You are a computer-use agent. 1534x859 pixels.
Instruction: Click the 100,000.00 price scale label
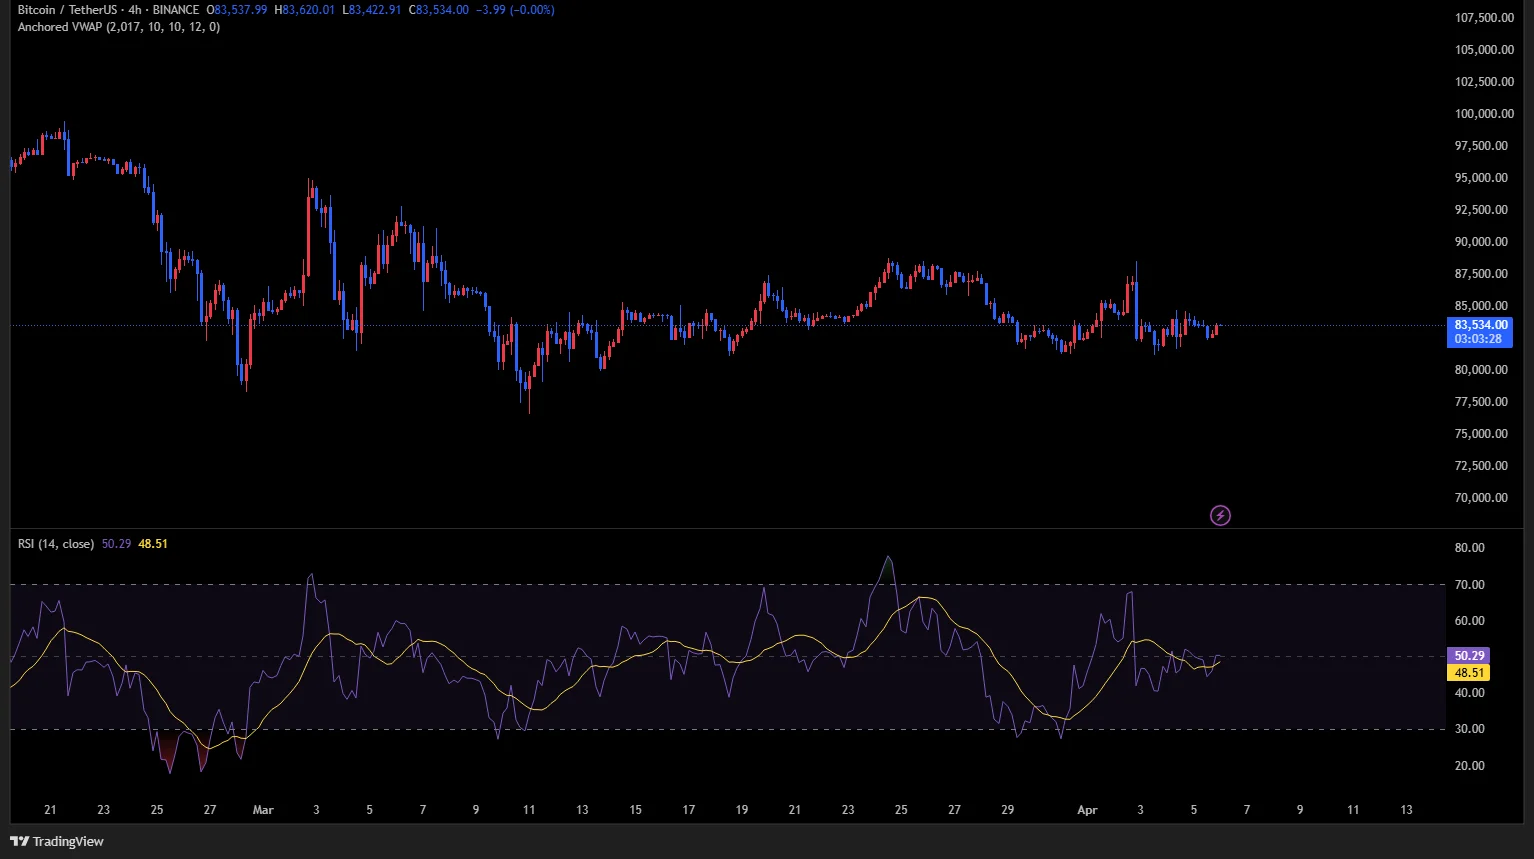[1484, 114]
